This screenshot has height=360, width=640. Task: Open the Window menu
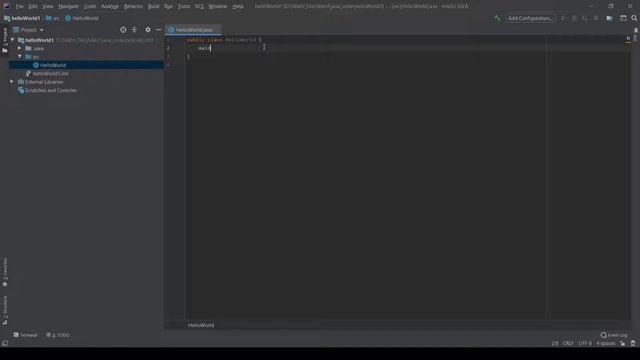[218, 6]
